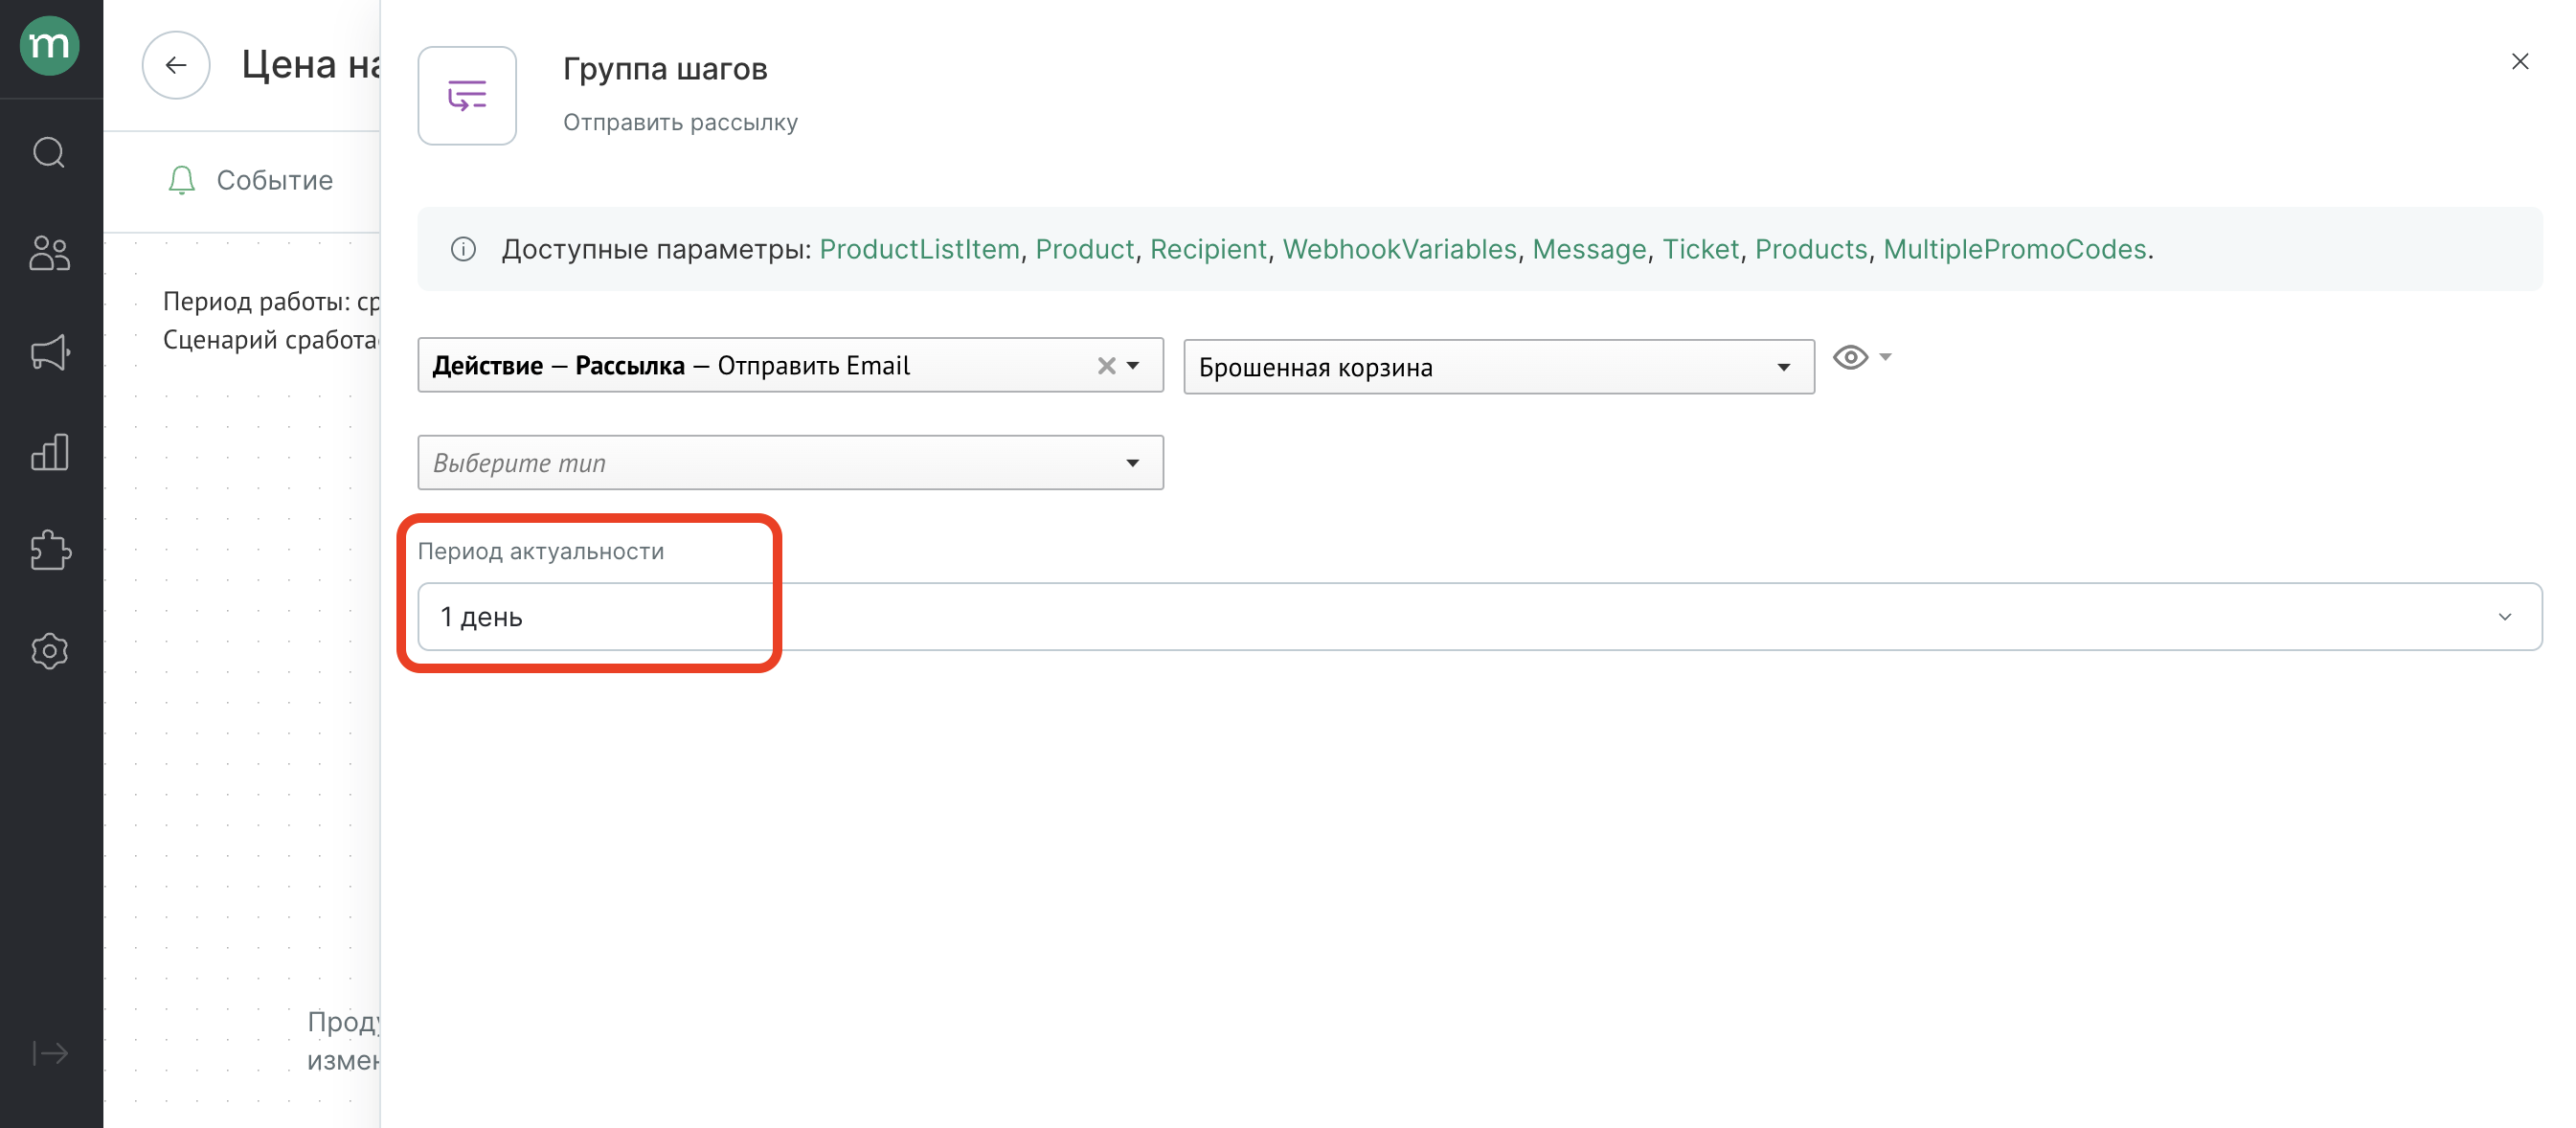
Task: Open the Выберите тип dropdown
Action: pyautogui.click(x=790, y=463)
